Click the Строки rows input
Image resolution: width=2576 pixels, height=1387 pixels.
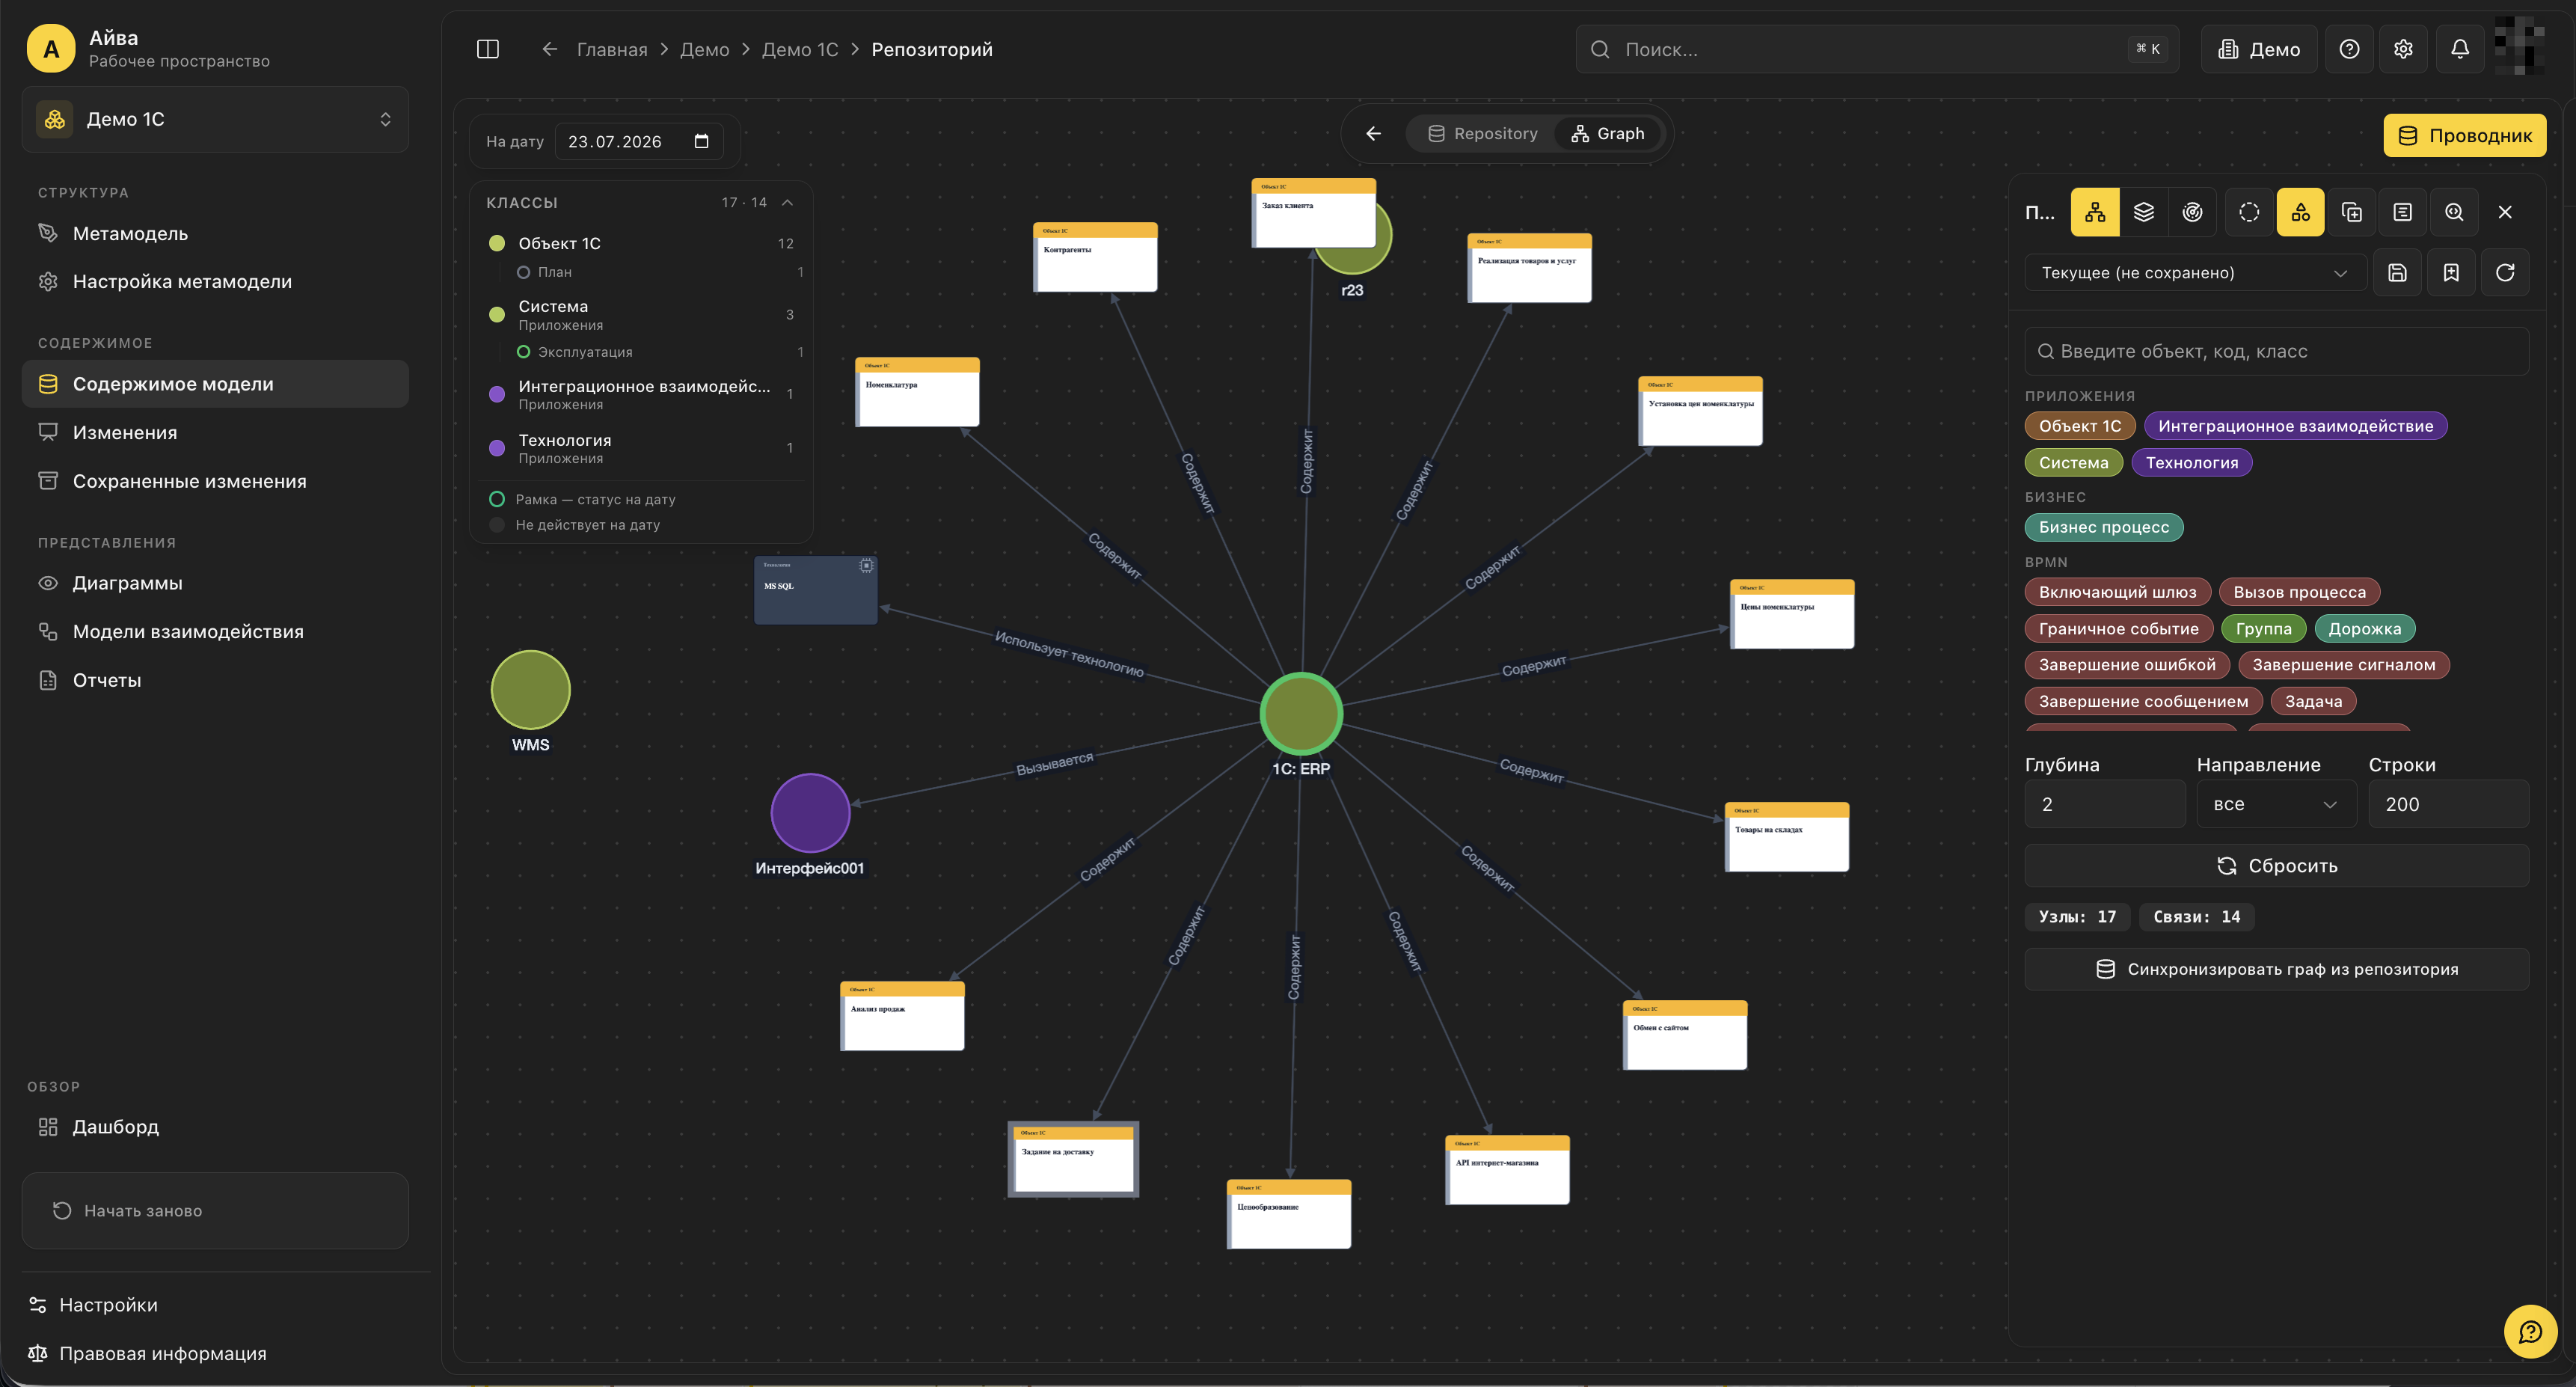pyautogui.click(x=2448, y=804)
